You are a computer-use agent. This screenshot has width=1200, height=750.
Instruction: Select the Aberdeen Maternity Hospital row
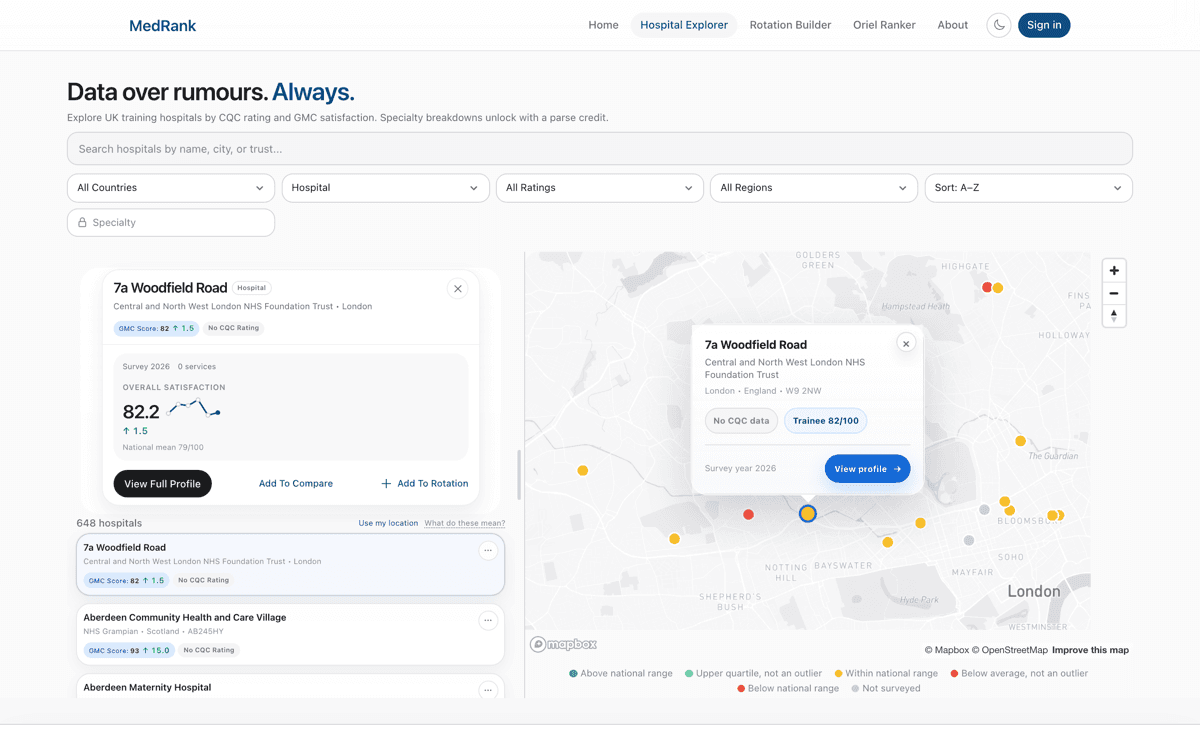click(x=290, y=687)
